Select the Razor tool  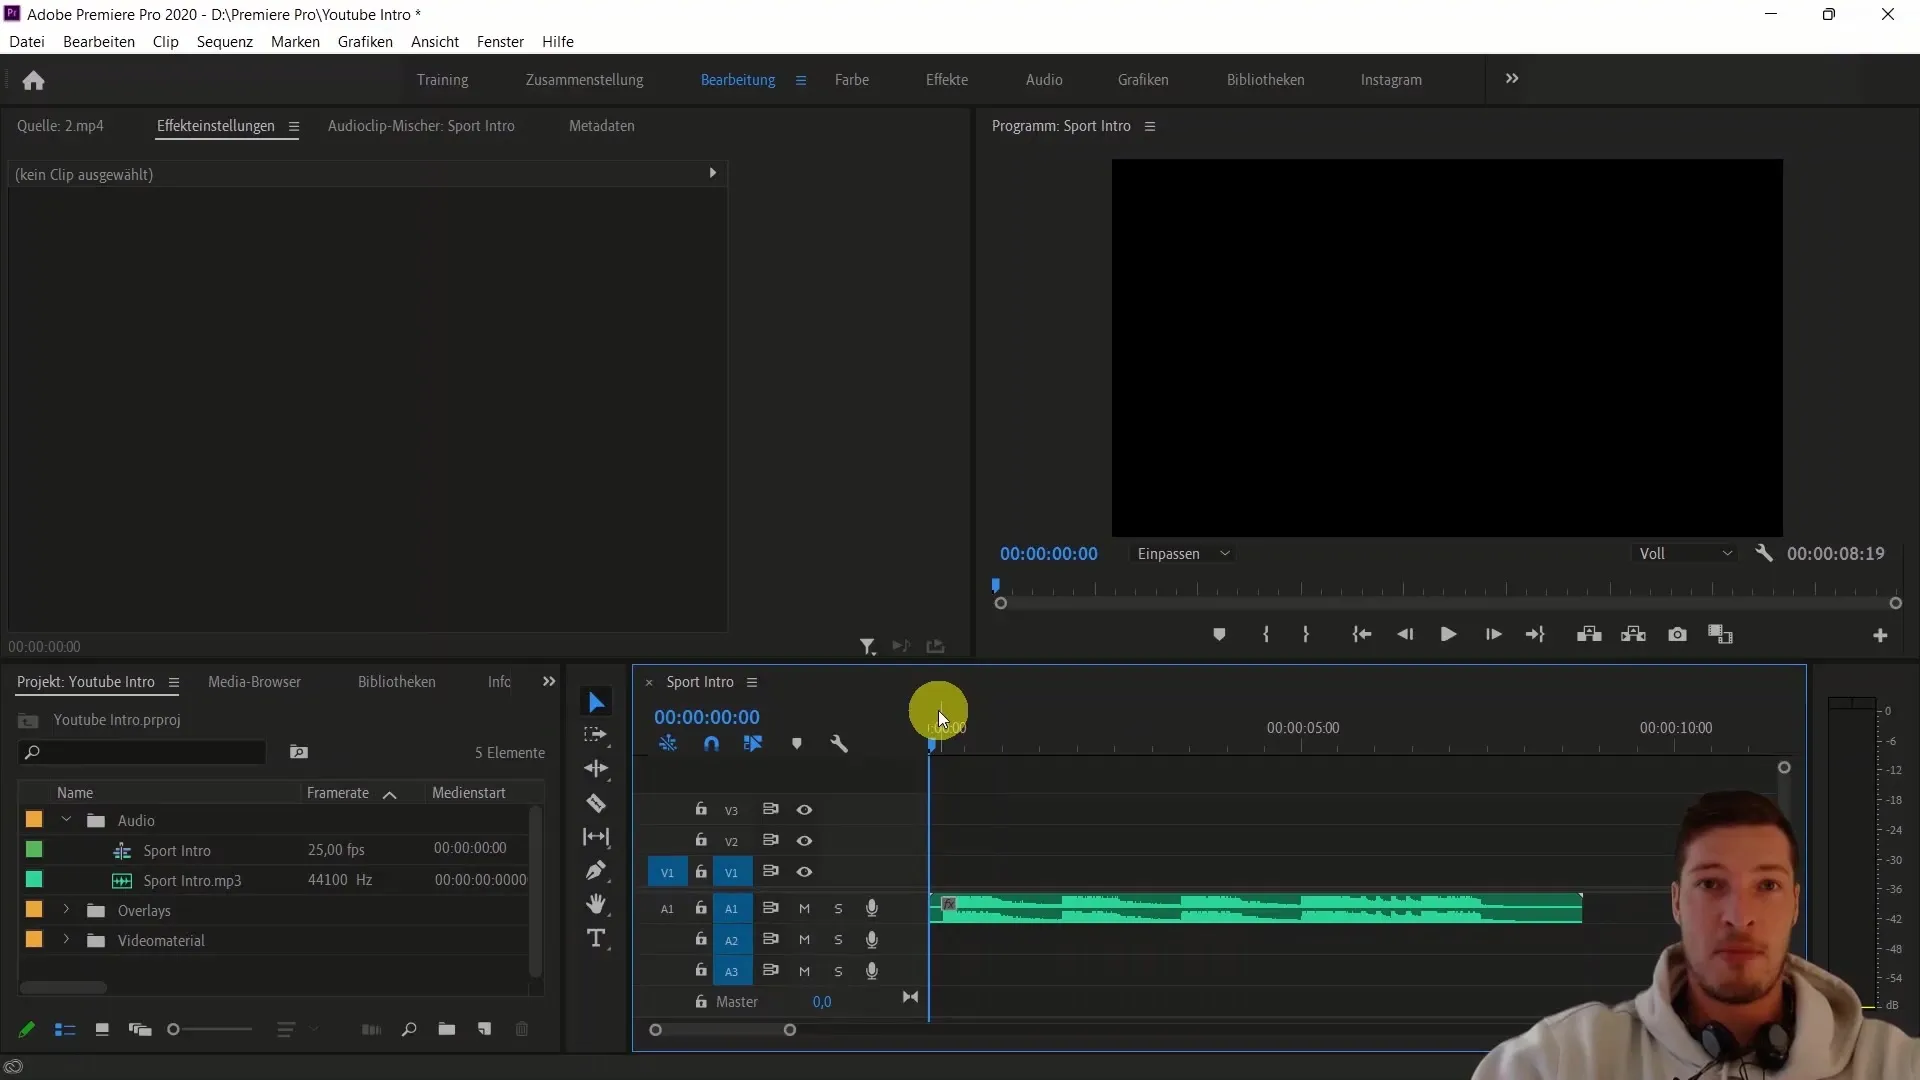click(x=596, y=803)
